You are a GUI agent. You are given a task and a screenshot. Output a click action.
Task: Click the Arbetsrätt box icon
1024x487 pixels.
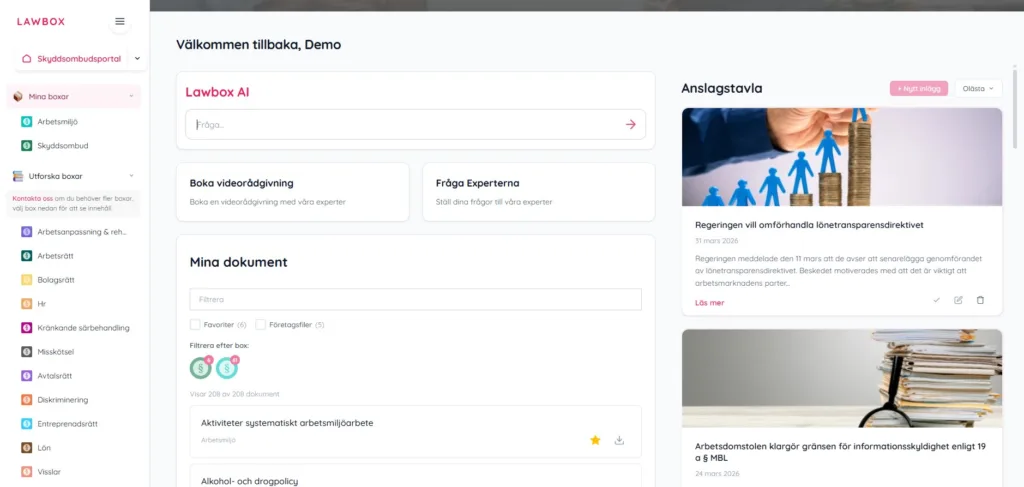(26, 256)
